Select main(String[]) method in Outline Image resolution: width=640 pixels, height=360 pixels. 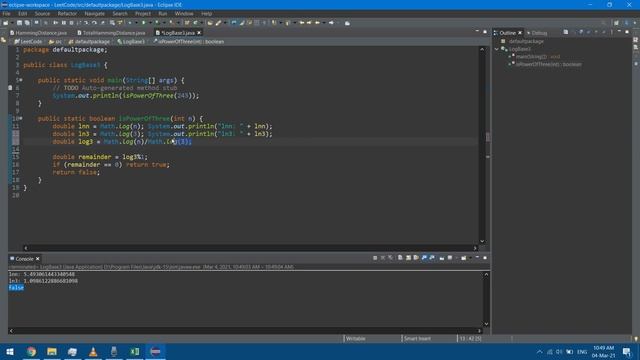[538, 57]
